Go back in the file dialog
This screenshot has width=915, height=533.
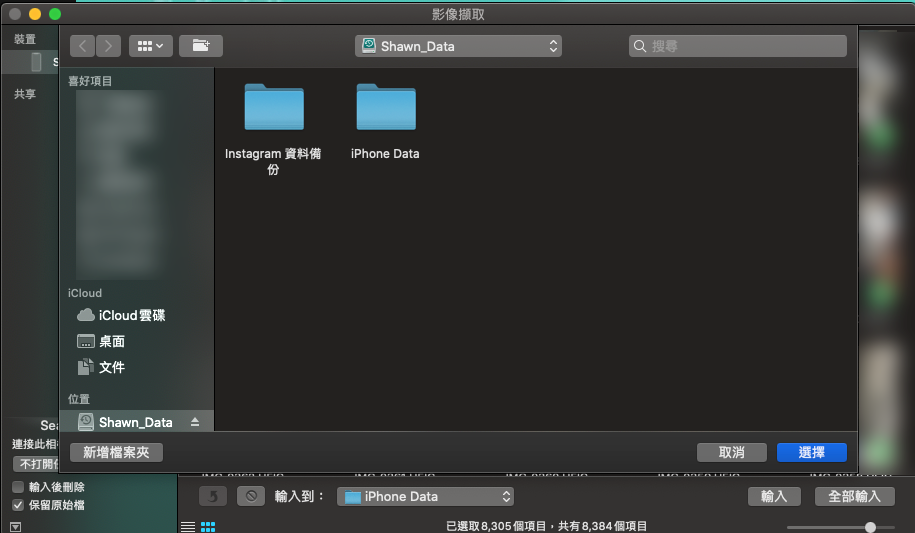pos(83,46)
